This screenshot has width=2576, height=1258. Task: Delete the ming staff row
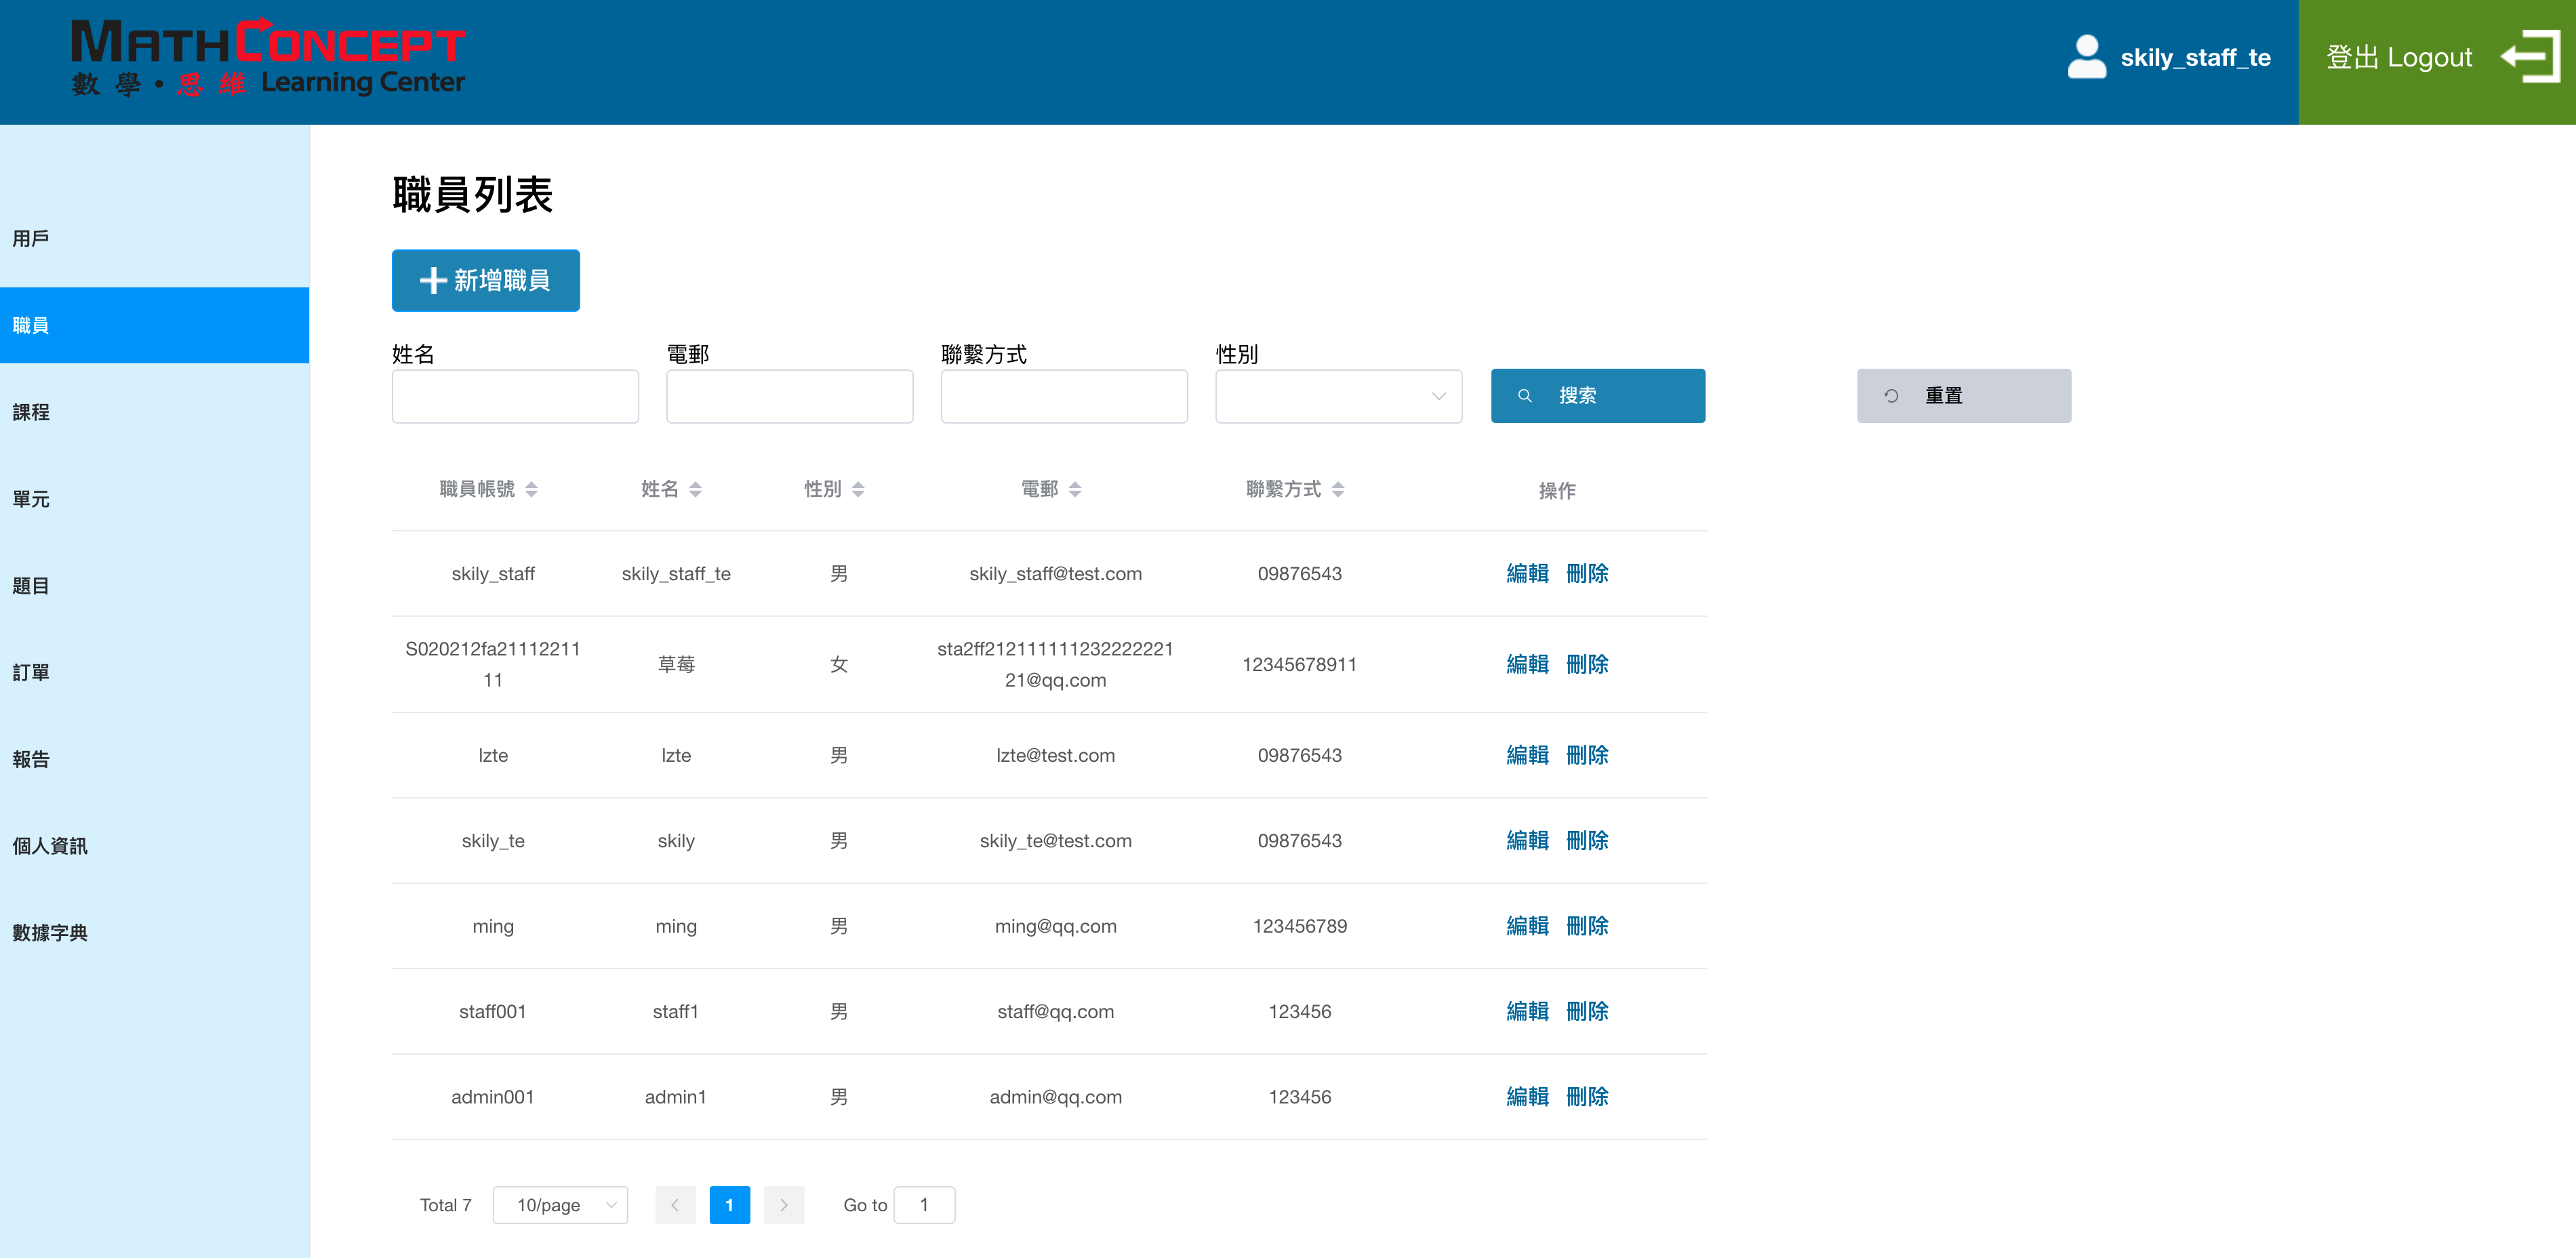1587,926
